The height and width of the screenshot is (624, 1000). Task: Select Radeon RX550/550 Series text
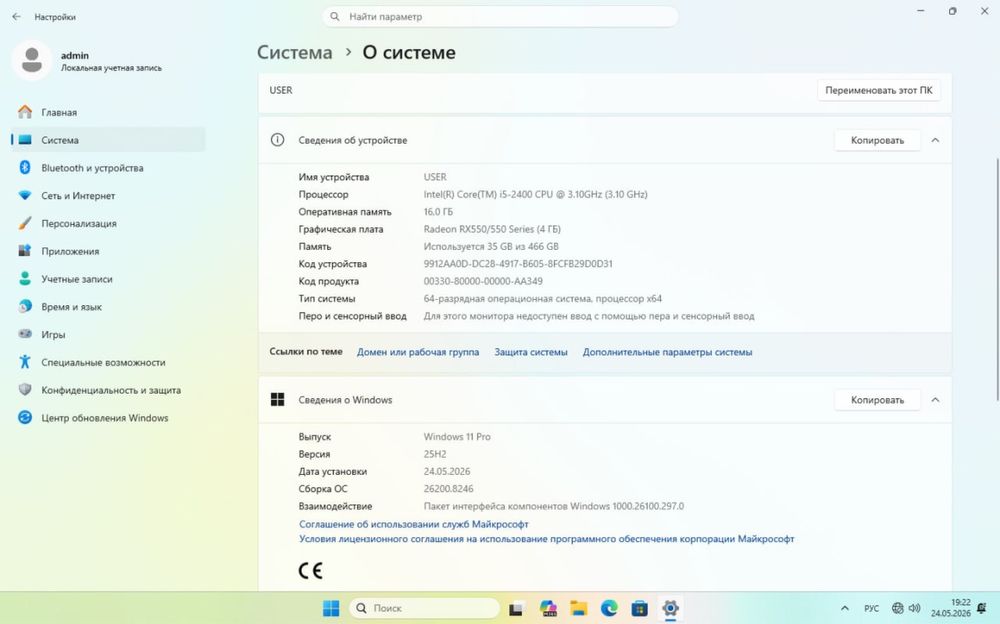492,229
